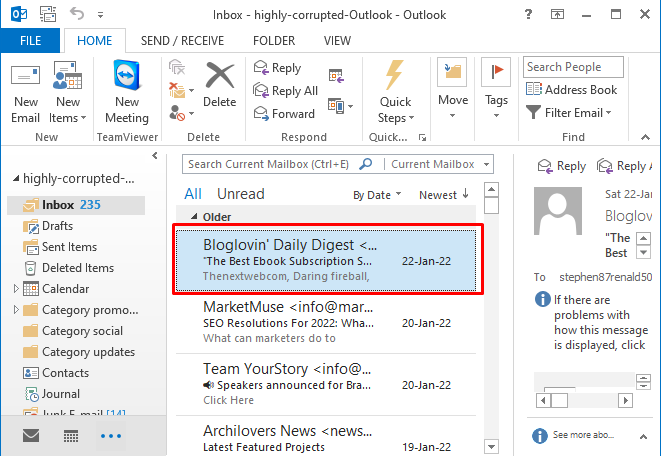Expand the Calendar folder
This screenshot has width=661, height=456.
(x=16, y=289)
